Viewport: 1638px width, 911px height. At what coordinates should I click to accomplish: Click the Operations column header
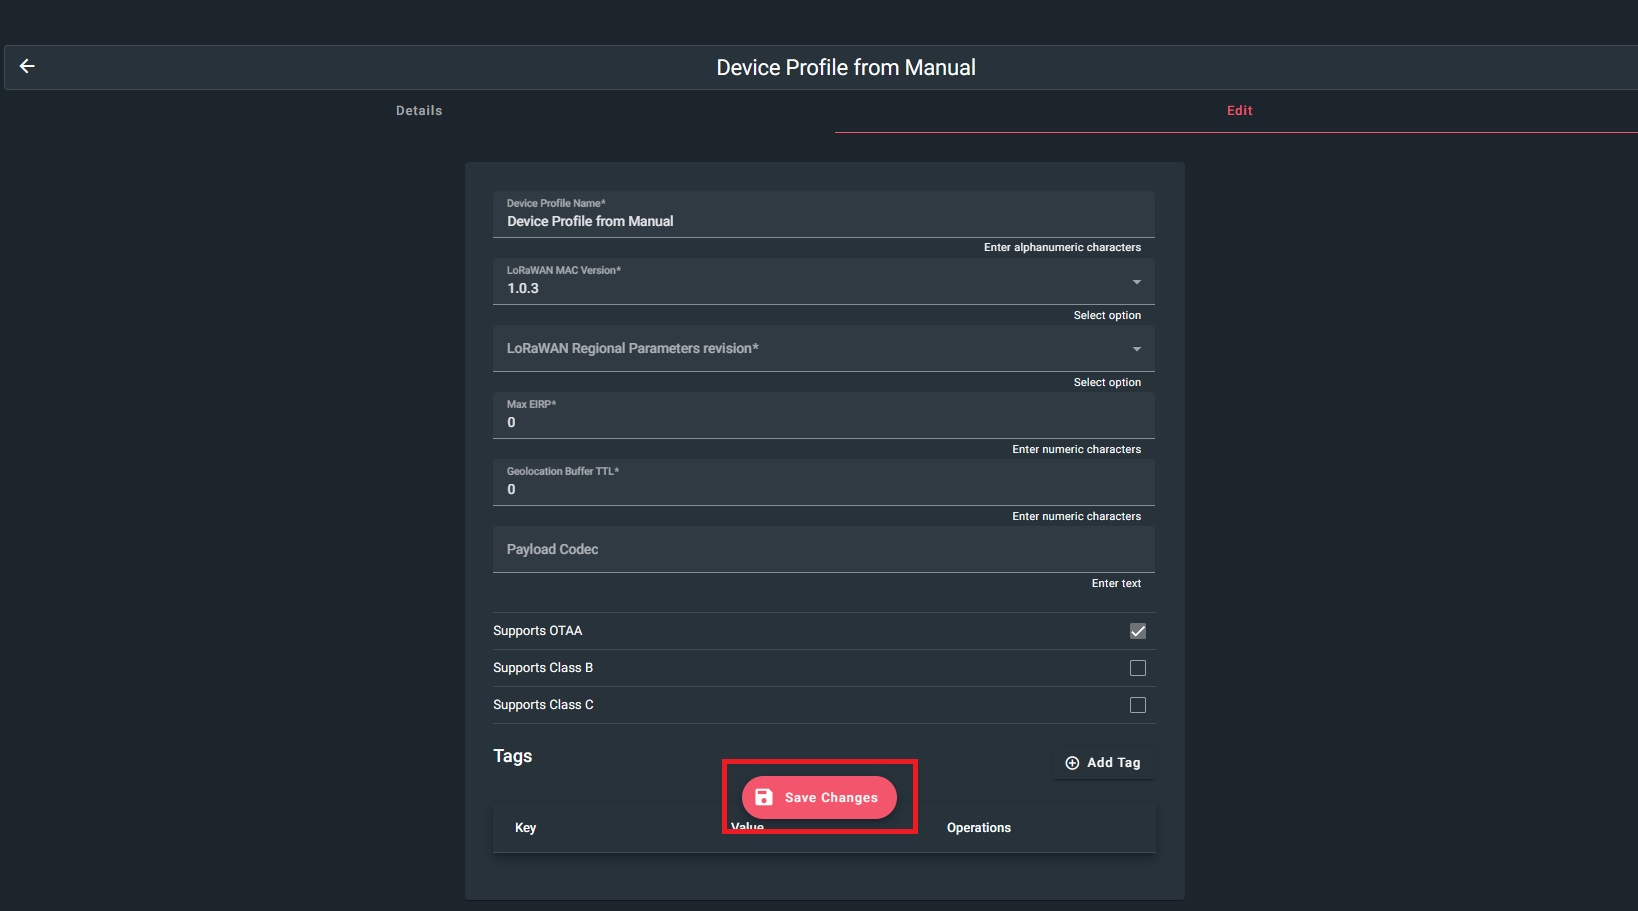tap(979, 828)
